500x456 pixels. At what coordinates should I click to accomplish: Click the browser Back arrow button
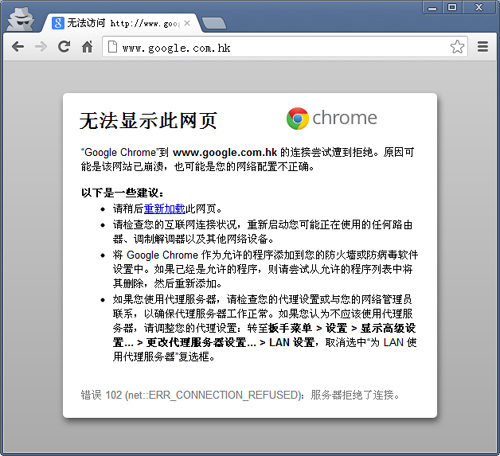18,47
